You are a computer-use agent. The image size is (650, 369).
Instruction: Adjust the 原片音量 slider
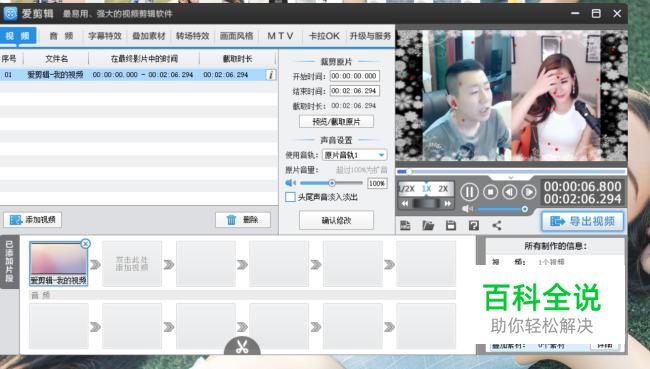pos(332,183)
